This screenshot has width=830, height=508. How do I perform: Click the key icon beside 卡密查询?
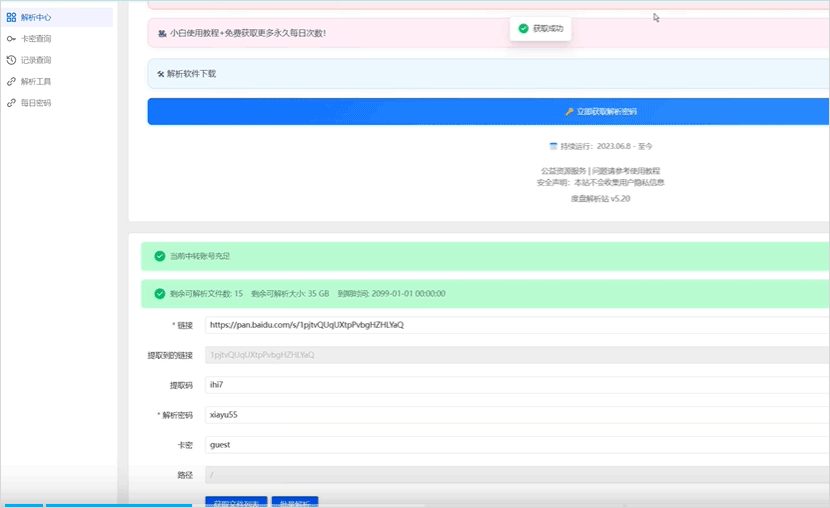pos(11,39)
